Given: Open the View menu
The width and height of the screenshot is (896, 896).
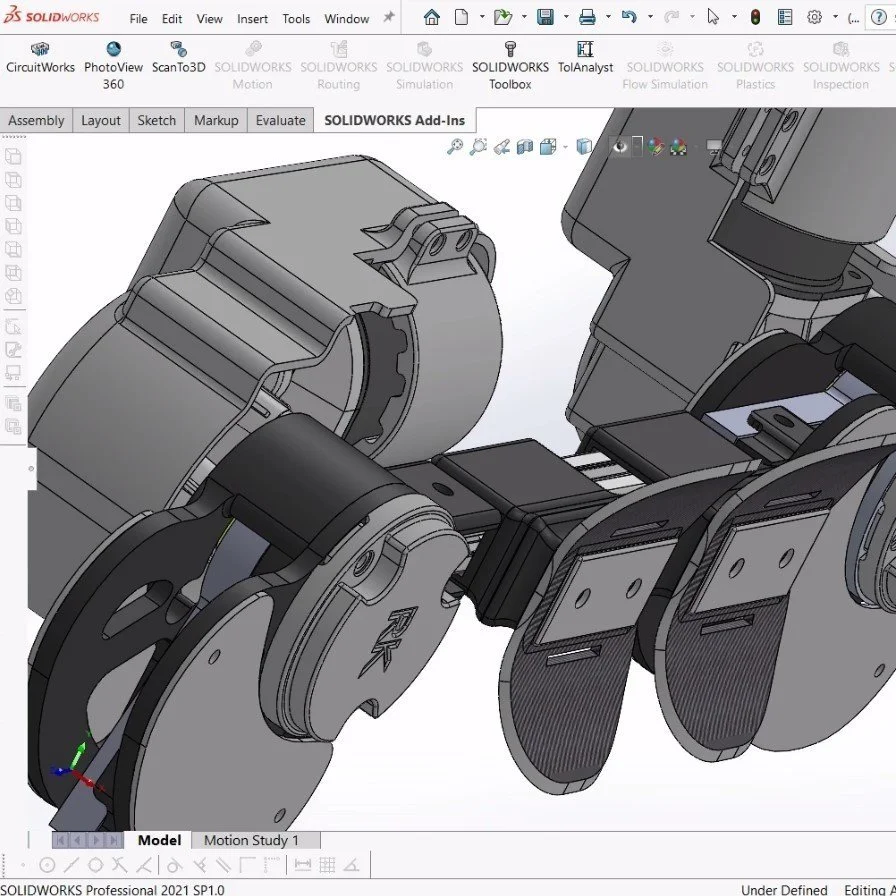Looking at the screenshot, I should coord(209,19).
